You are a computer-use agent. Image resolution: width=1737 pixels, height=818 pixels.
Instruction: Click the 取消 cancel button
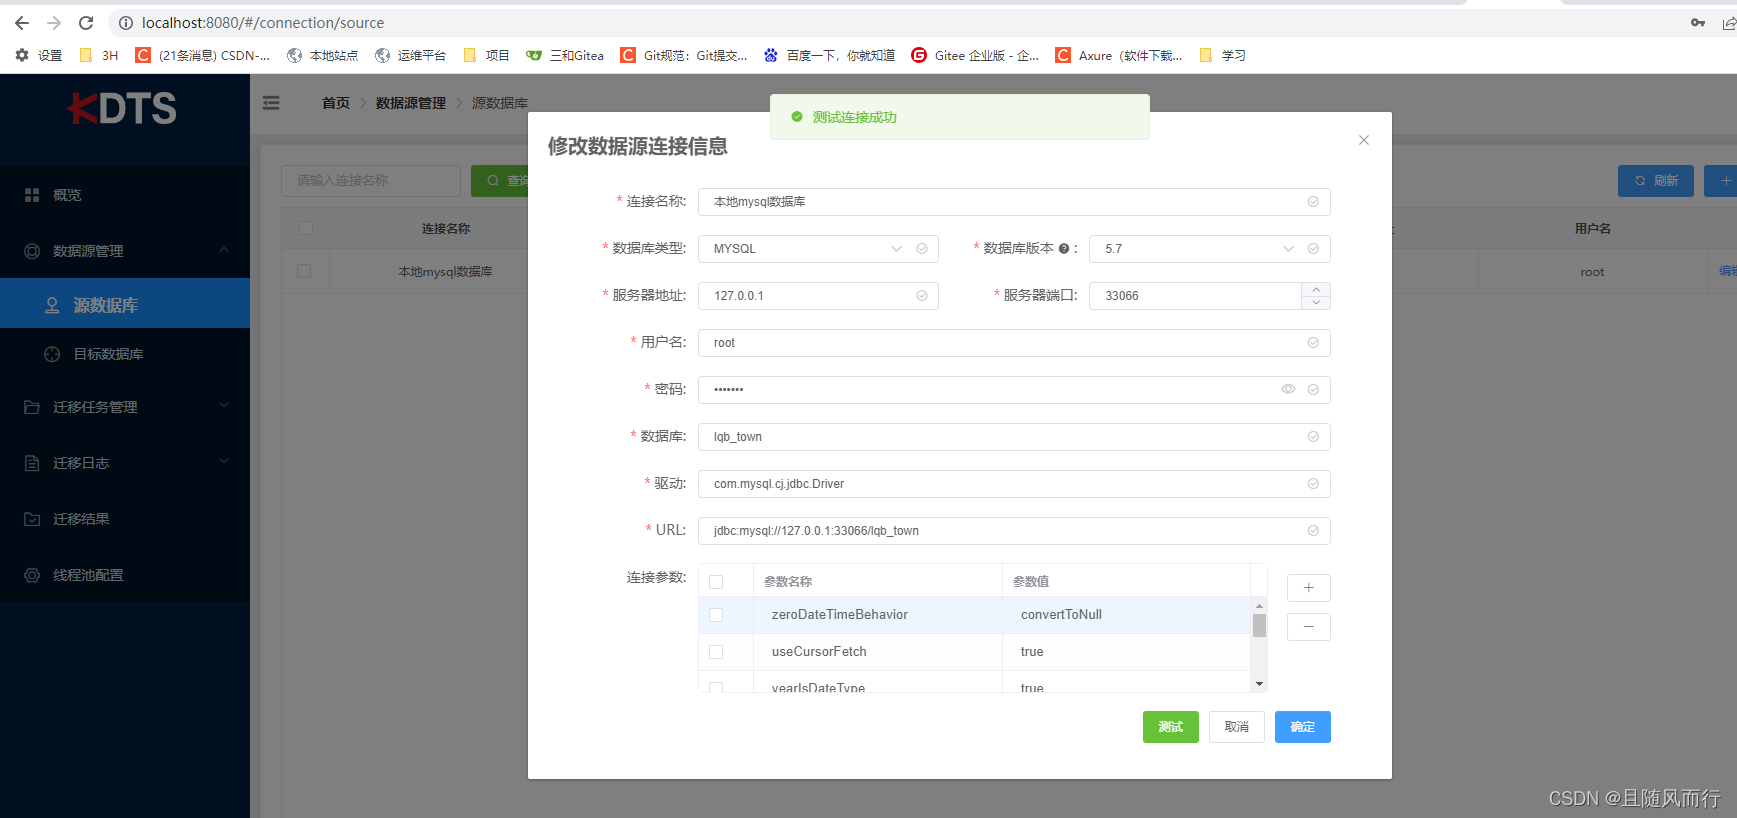pyautogui.click(x=1237, y=727)
